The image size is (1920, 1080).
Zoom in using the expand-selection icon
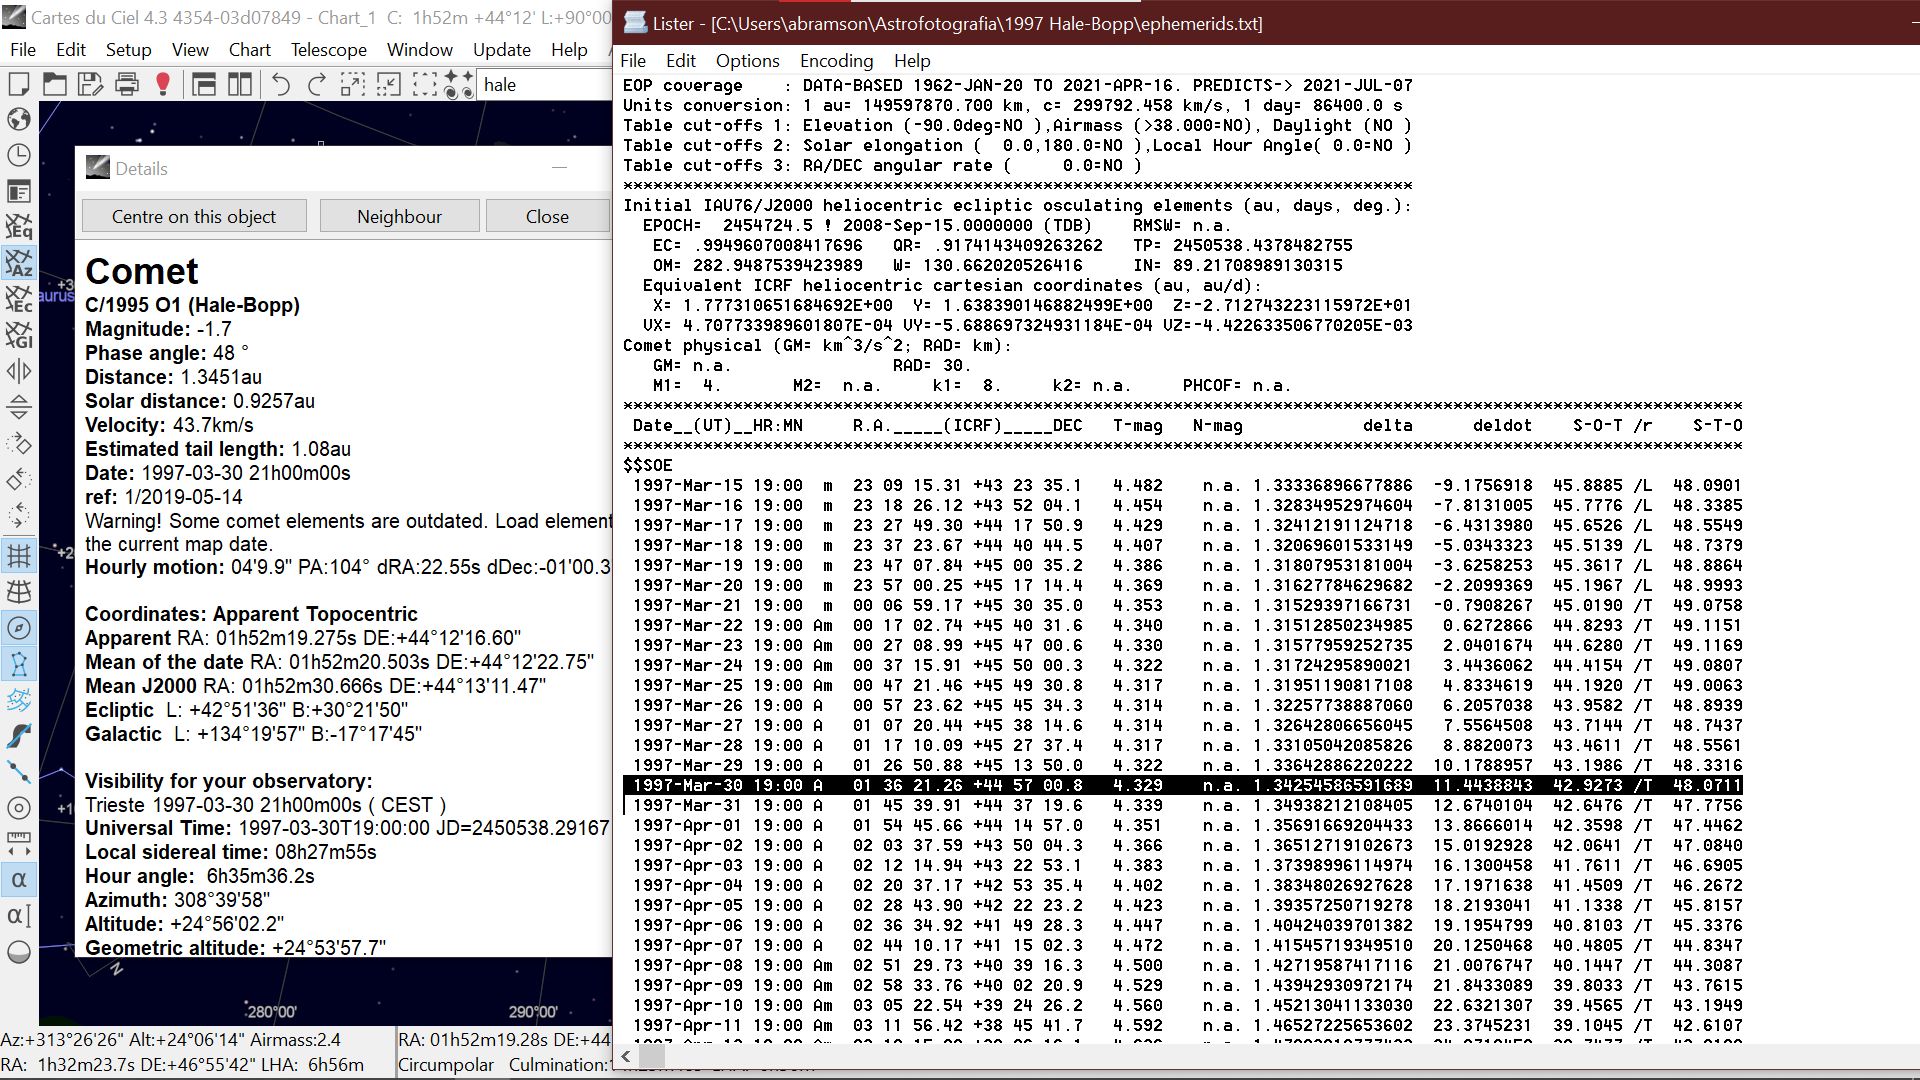point(353,85)
